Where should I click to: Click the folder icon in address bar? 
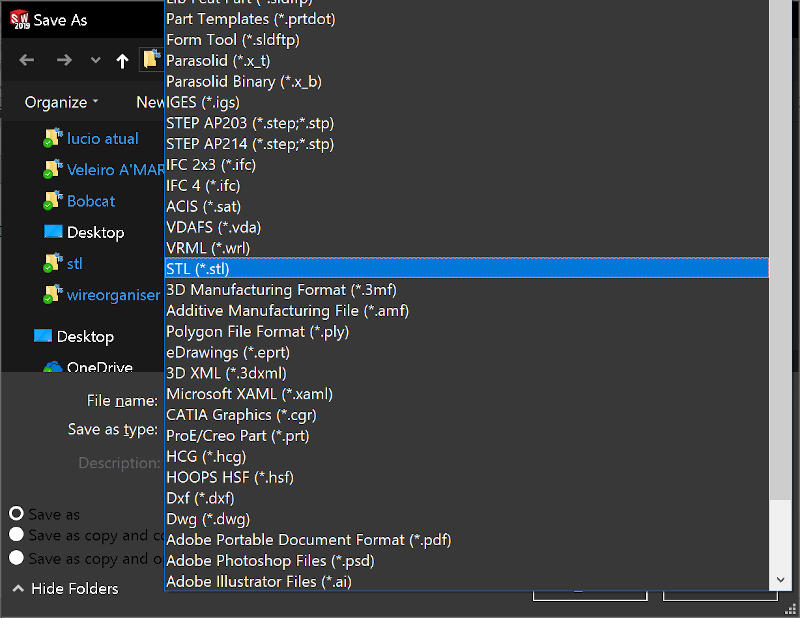point(152,59)
